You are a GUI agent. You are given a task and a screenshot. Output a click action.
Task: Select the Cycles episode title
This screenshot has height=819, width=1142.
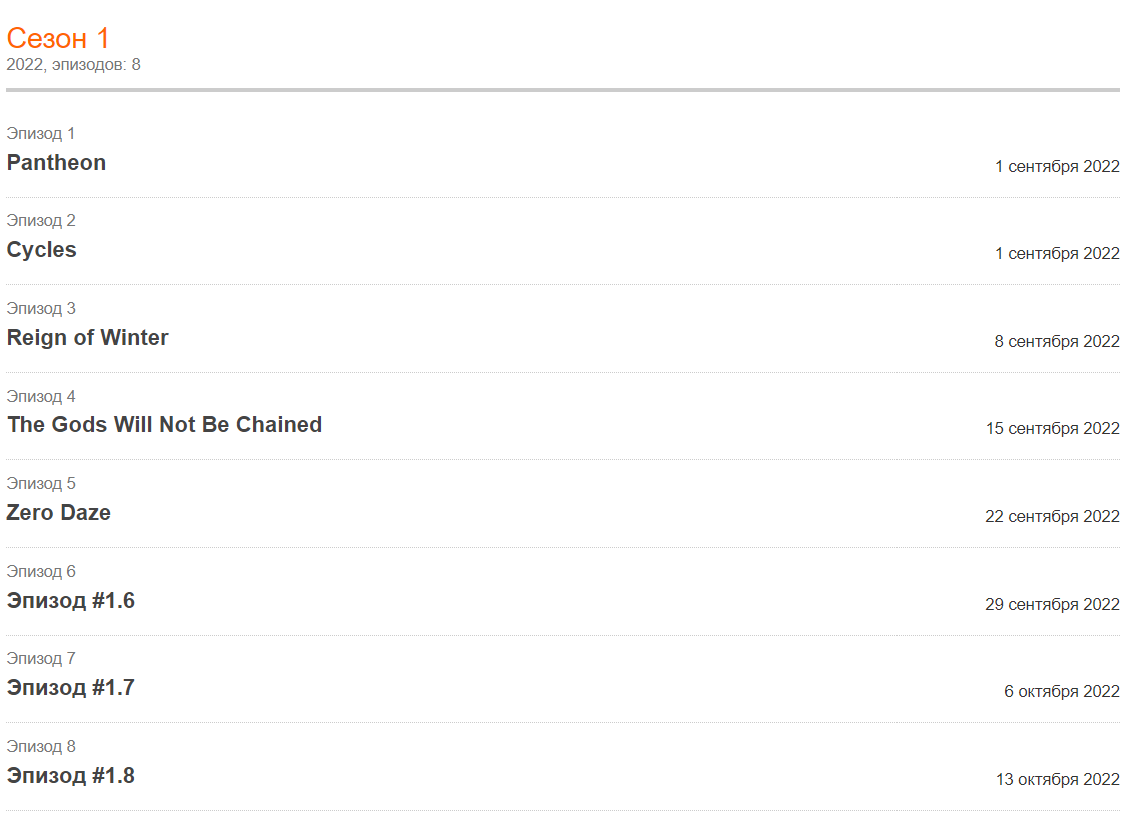[x=42, y=250]
